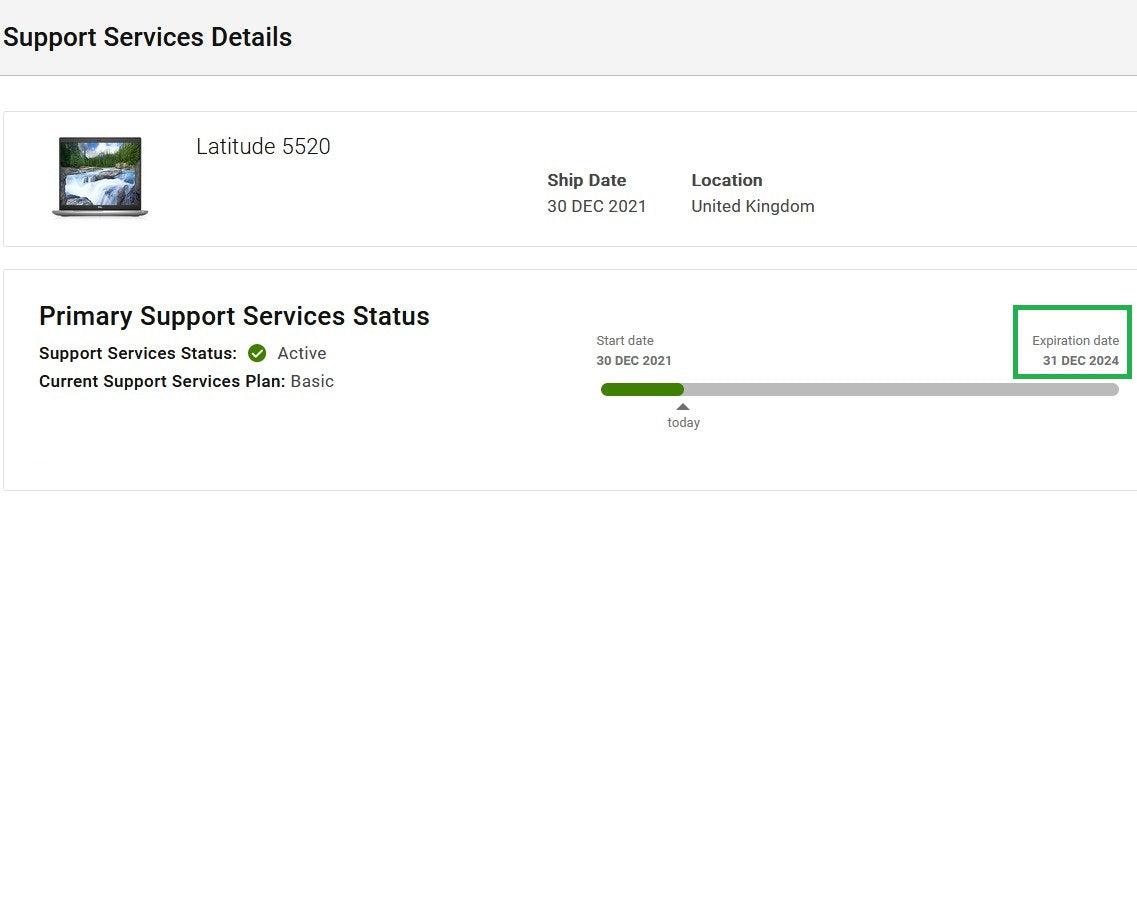This screenshot has height=920, width=1137.
Task: Click the 31 DEC 2024 expiration value
Action: click(1080, 361)
